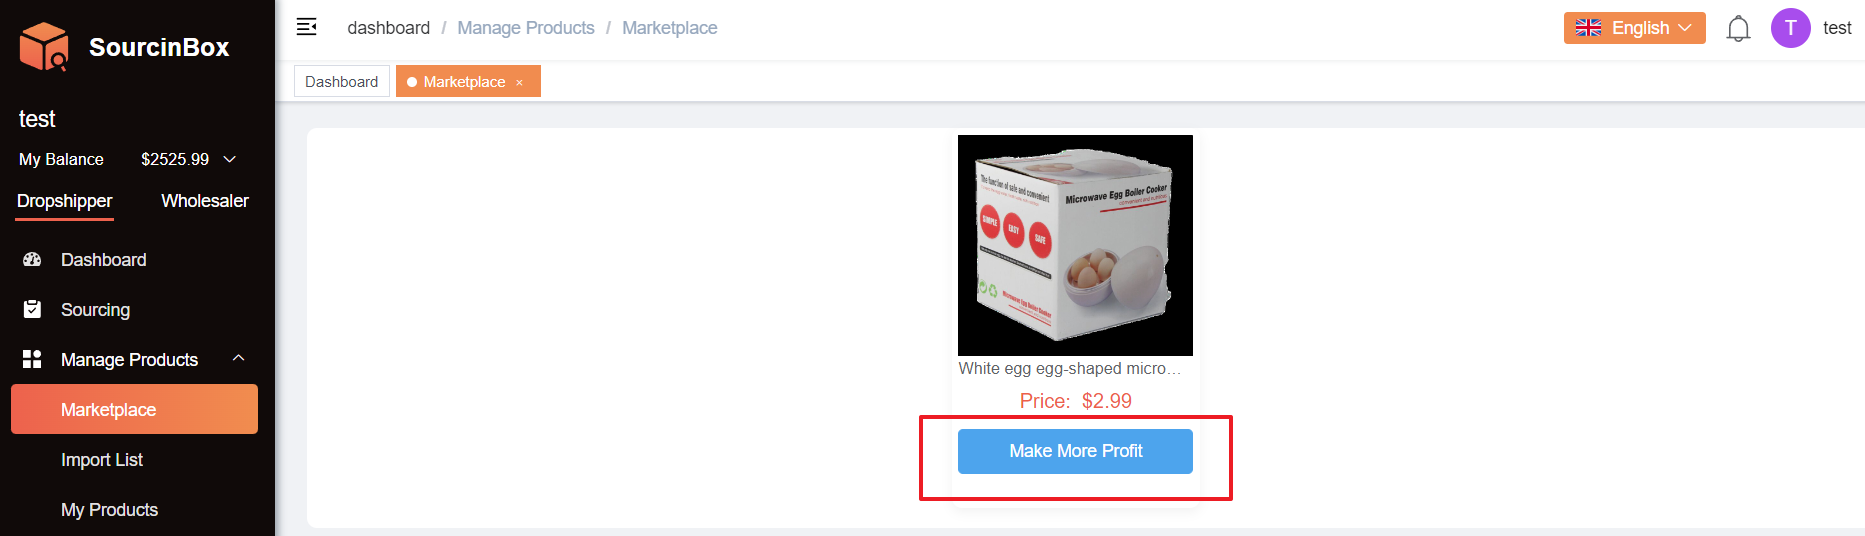Click the White egg product title

tap(1069, 369)
